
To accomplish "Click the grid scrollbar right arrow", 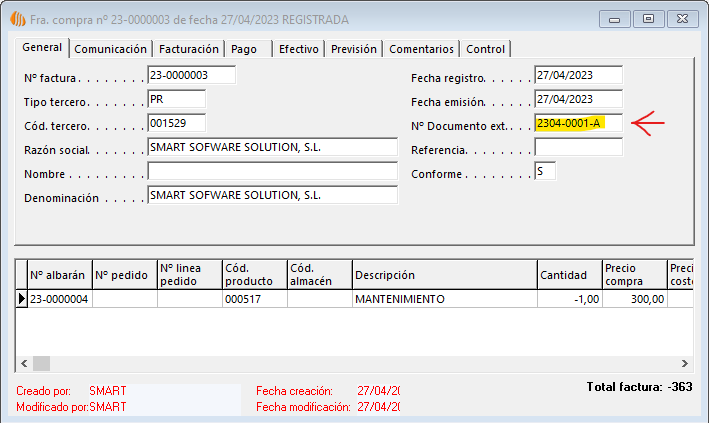I will [685, 364].
